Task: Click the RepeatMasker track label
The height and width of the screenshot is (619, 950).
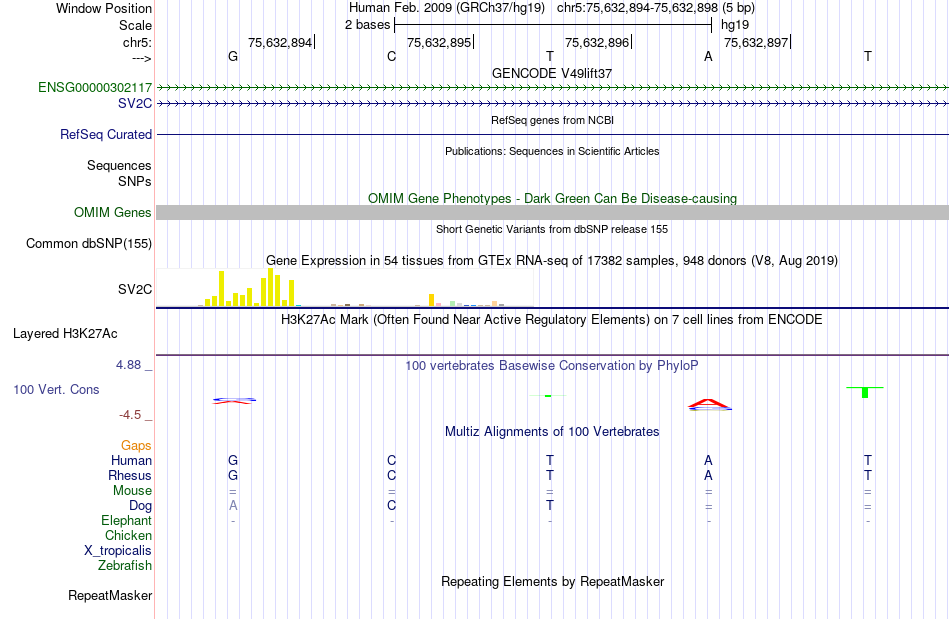Action: pyautogui.click(x=110, y=595)
